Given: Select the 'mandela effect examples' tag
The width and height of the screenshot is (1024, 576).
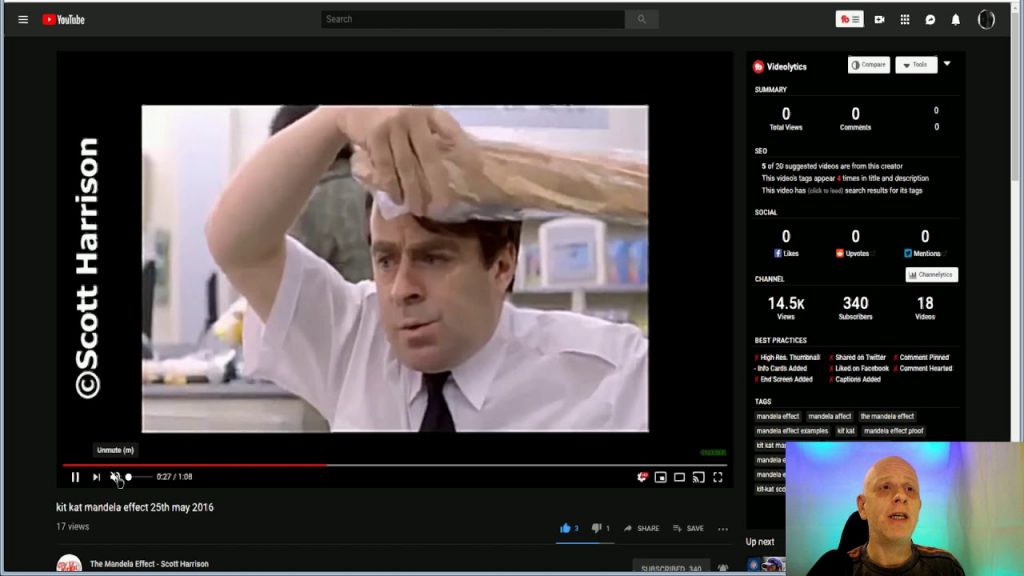Looking at the screenshot, I should 792,431.
